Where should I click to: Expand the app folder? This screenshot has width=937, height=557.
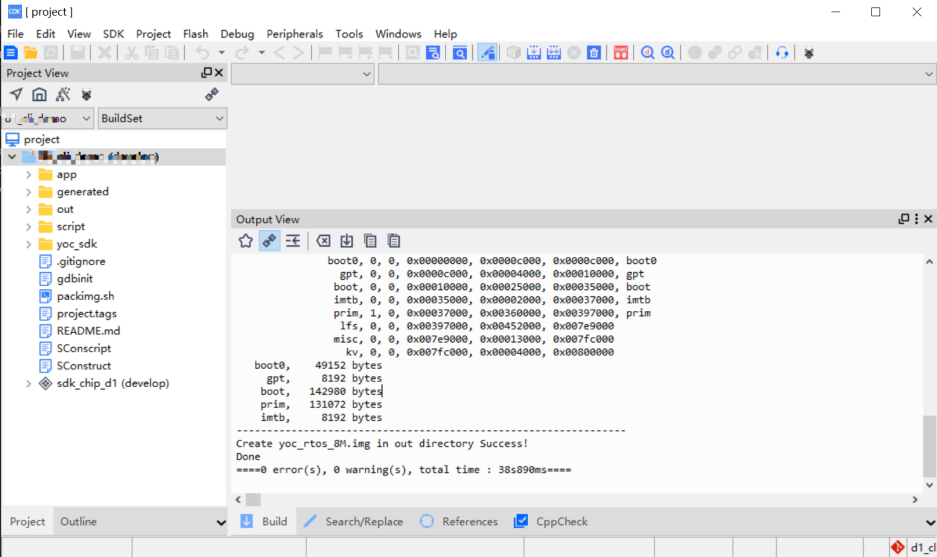(x=28, y=175)
